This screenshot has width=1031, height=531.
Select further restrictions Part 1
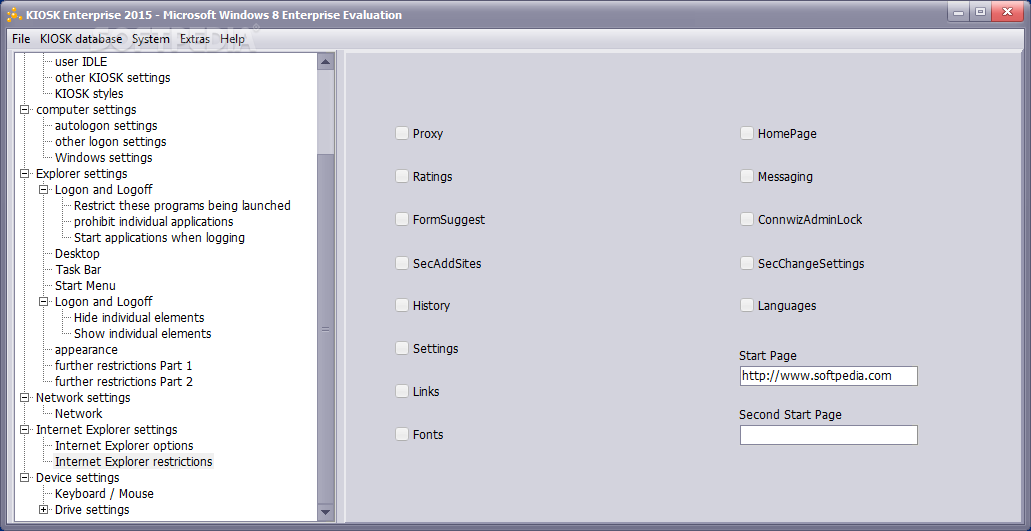coord(124,365)
